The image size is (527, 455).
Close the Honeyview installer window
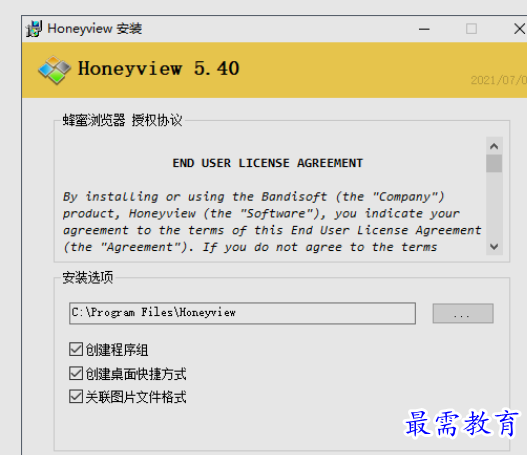point(520,29)
